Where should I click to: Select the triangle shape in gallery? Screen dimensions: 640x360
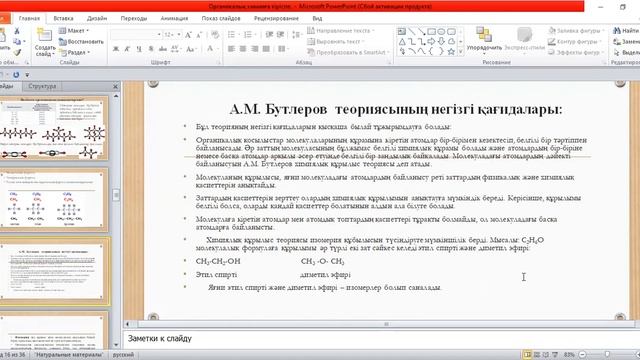(x=402, y=42)
